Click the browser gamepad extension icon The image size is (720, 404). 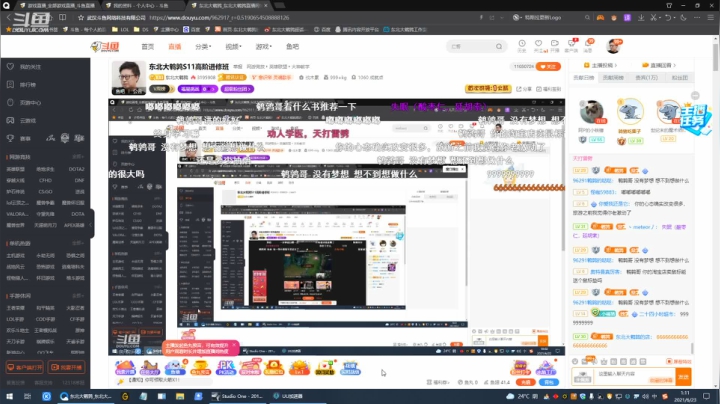tap(600, 17)
